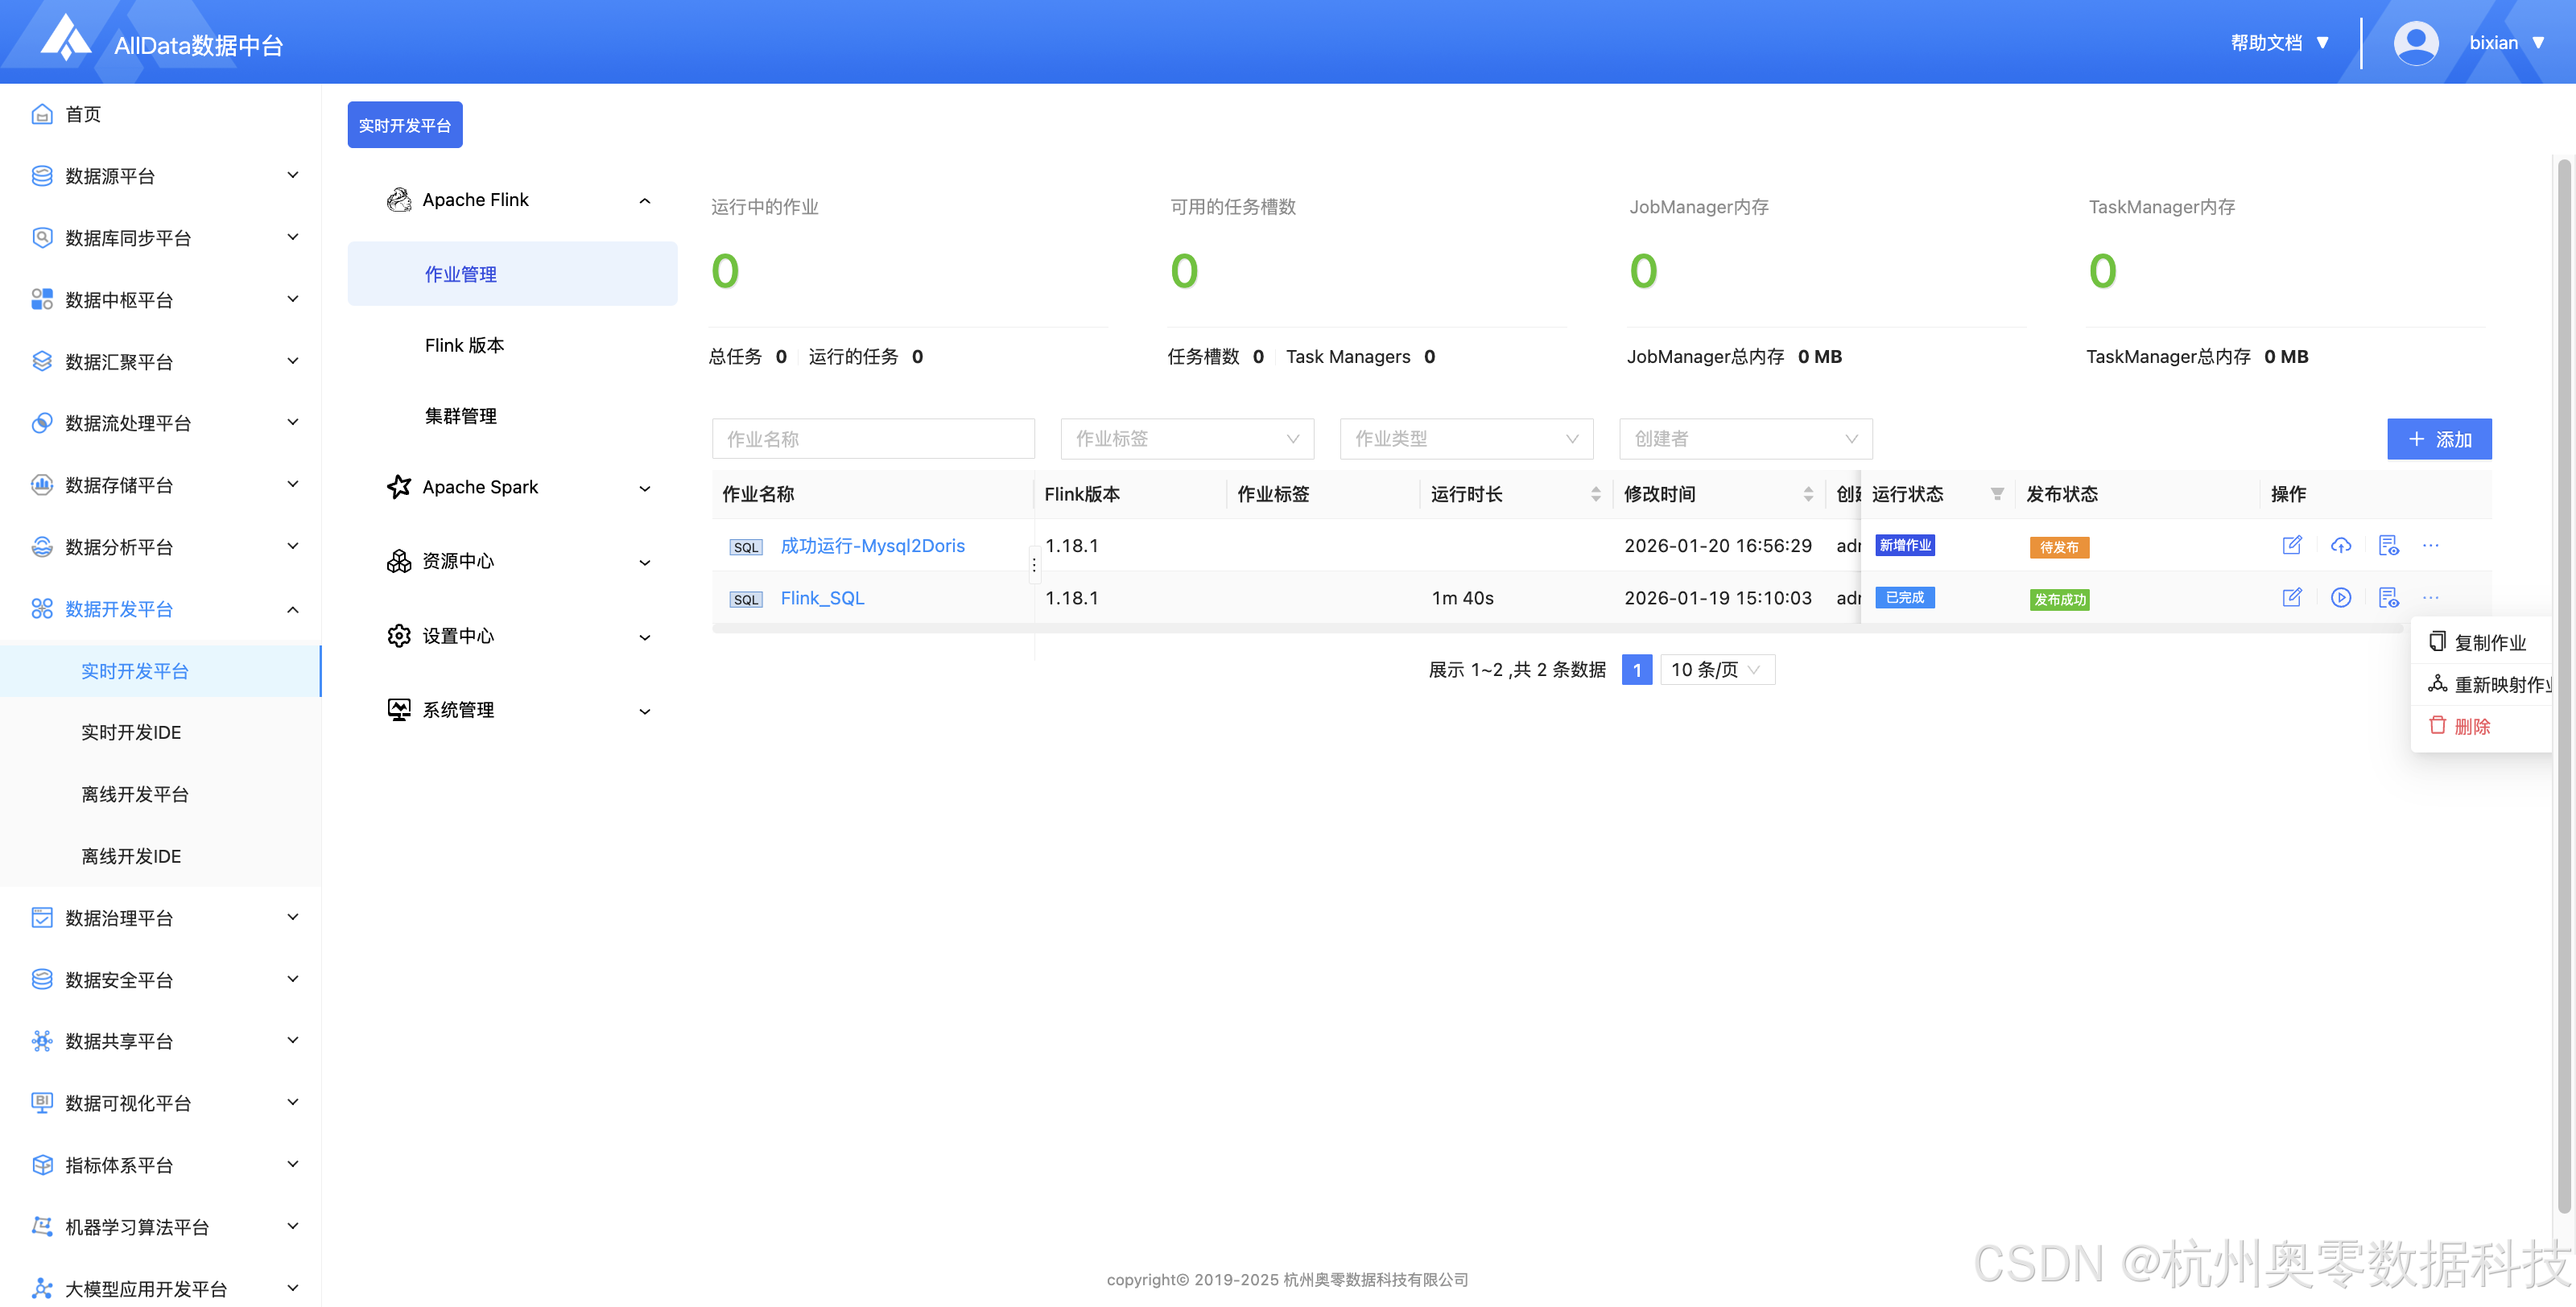
Task: Click the 作业名称 search input field
Action: (x=872, y=439)
